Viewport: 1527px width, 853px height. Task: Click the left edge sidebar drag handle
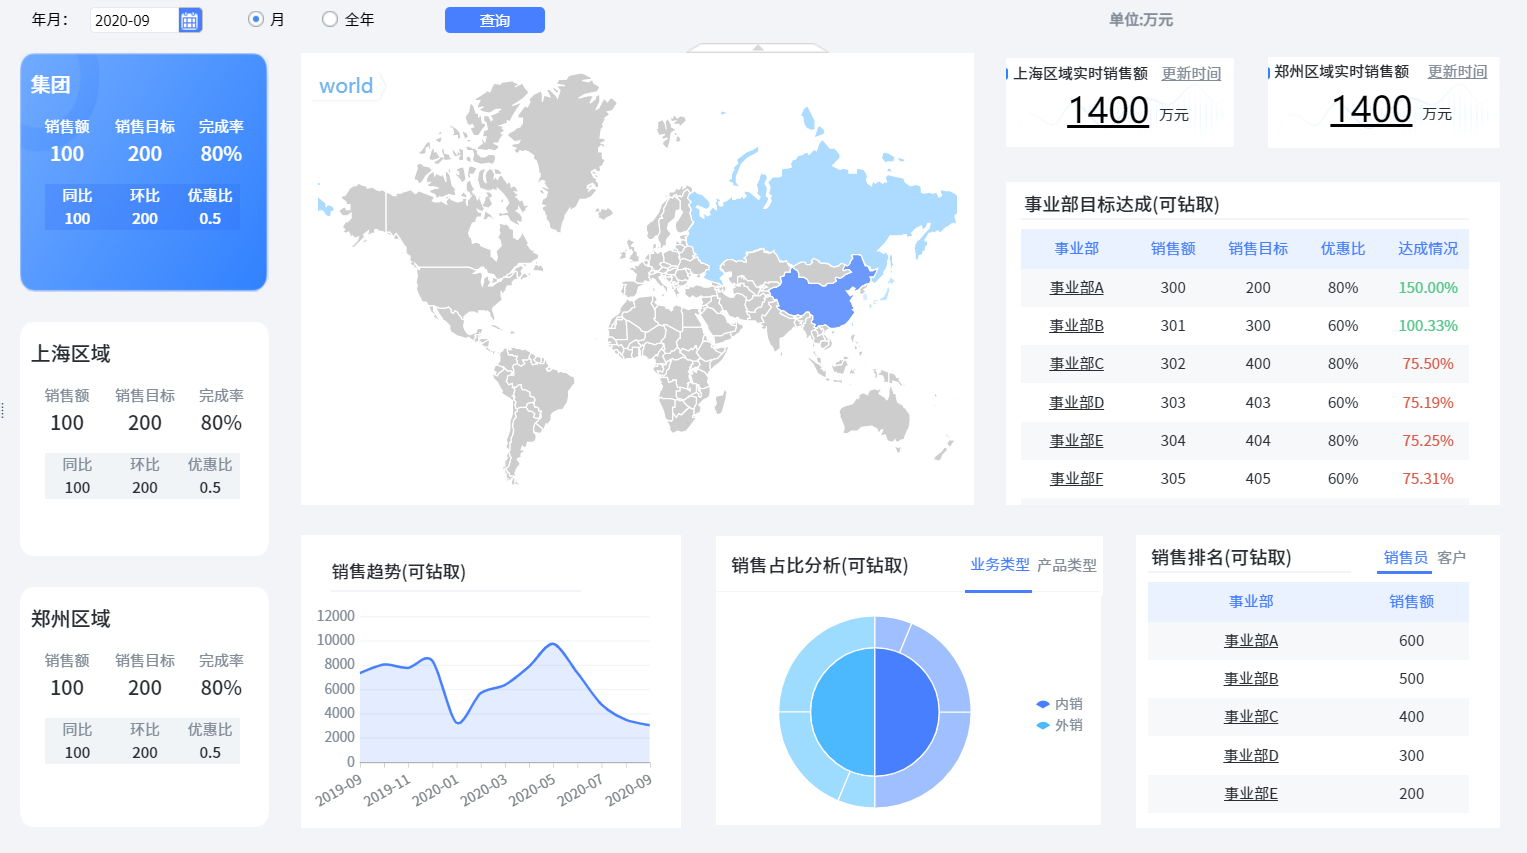[x=3, y=410]
